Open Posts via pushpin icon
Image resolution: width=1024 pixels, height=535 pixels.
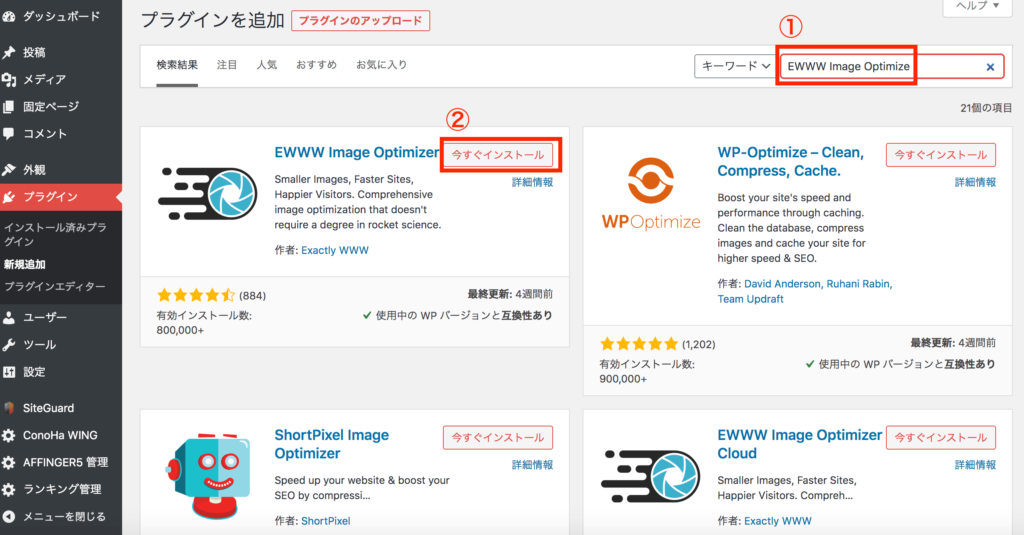(10, 52)
